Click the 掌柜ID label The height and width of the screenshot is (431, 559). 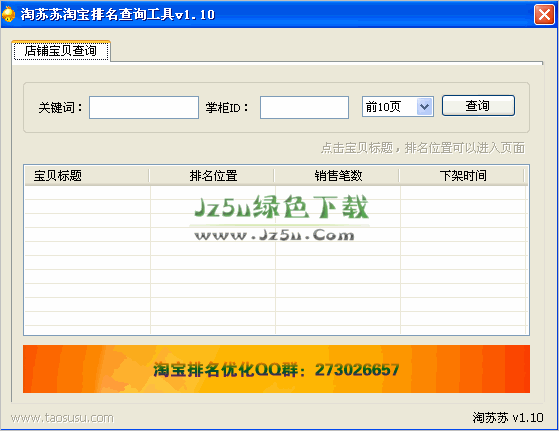227,107
